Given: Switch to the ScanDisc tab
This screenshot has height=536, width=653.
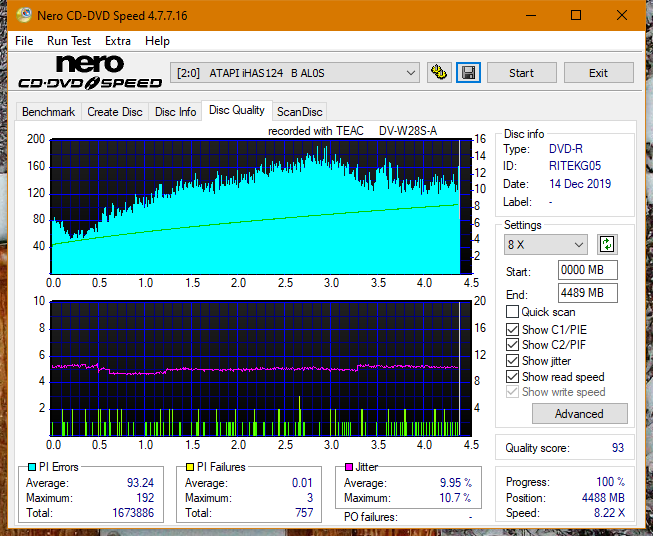Looking at the screenshot, I should tap(299, 112).
